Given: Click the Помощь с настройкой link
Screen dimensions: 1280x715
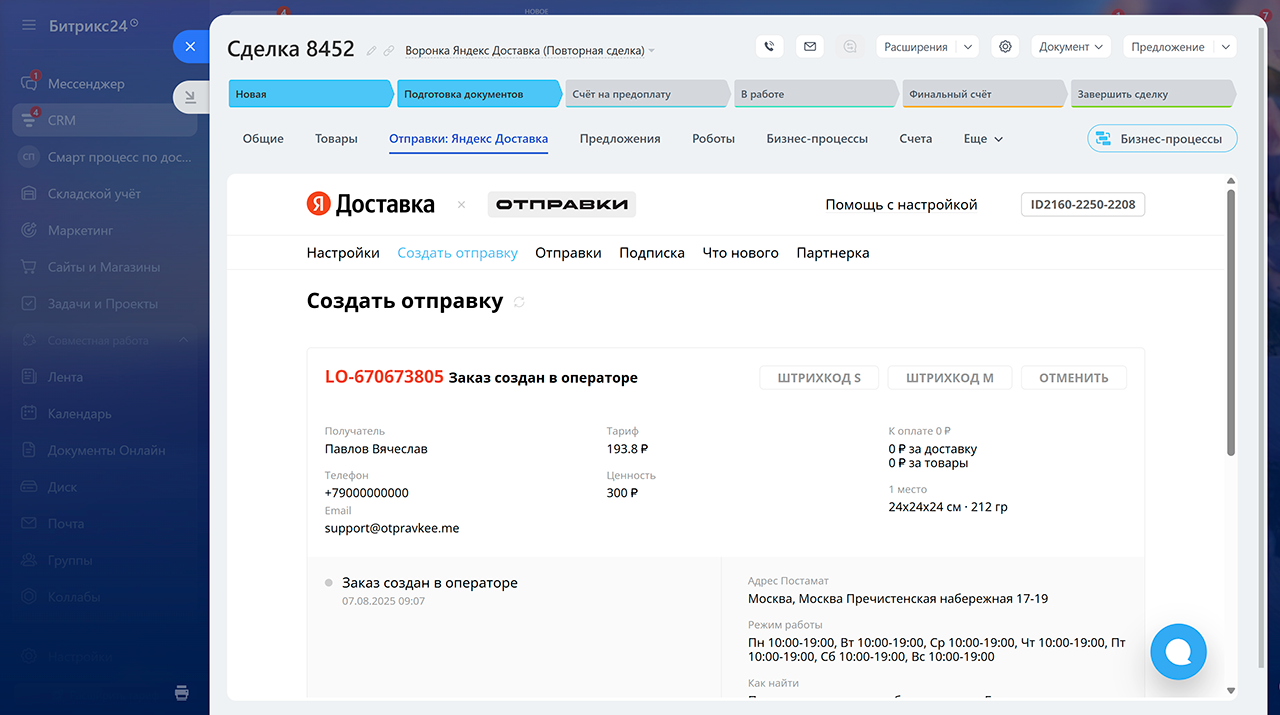Looking at the screenshot, I should 901,205.
